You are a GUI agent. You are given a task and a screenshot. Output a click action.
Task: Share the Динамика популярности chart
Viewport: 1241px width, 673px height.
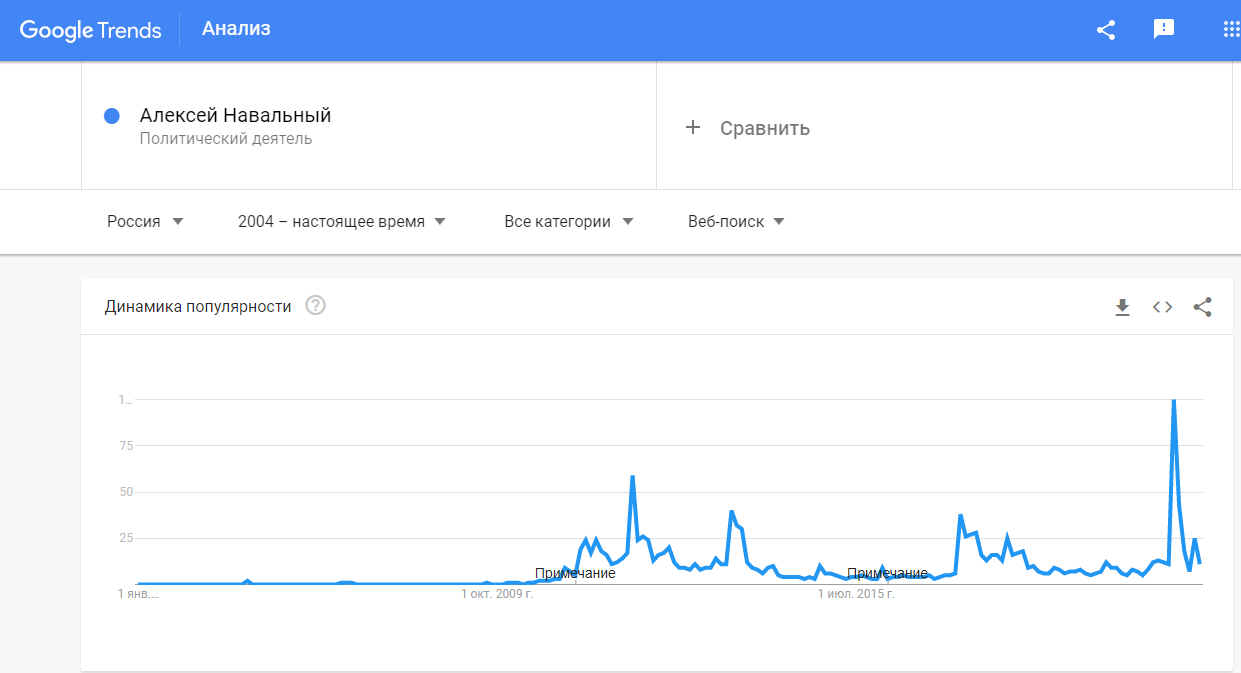(x=1203, y=307)
